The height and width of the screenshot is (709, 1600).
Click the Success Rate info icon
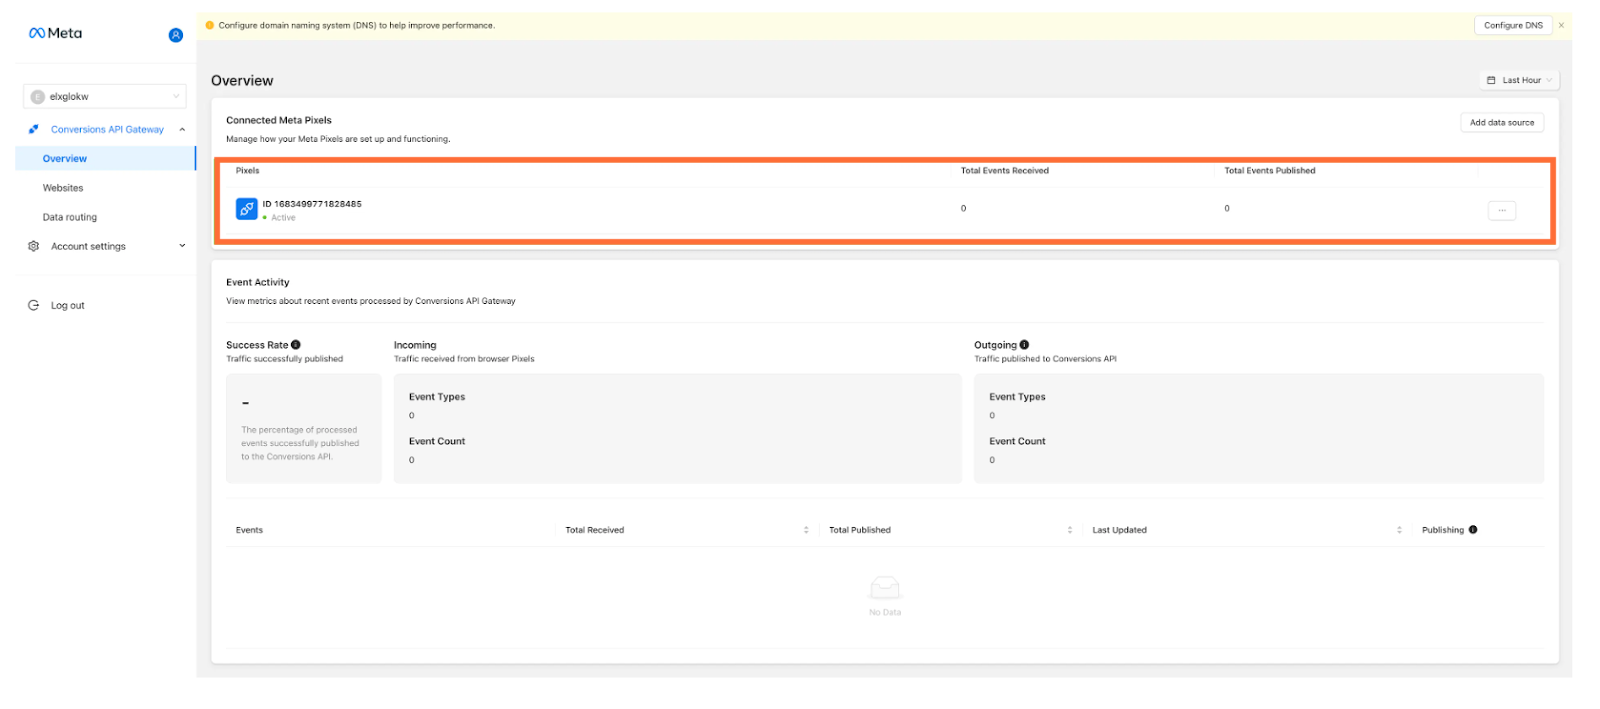(x=296, y=345)
